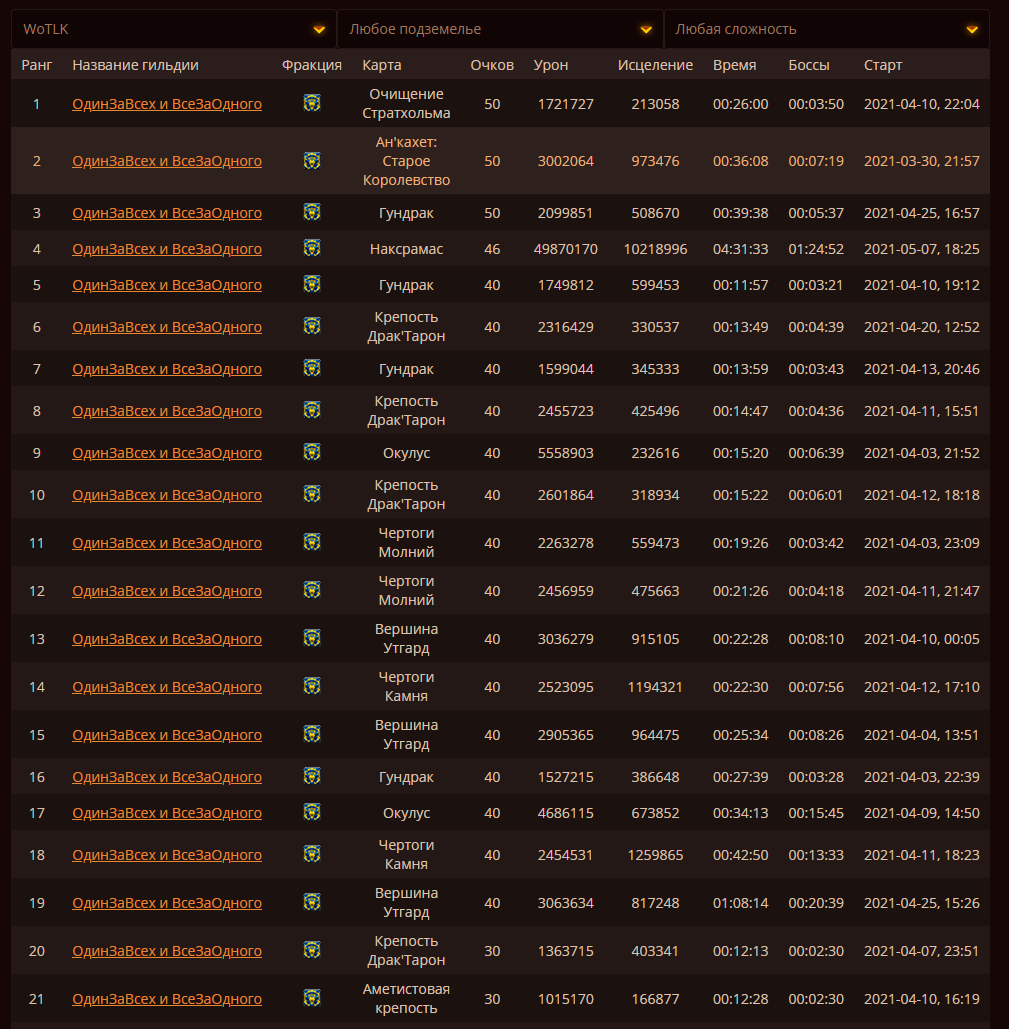Sort by the Время column header
The width and height of the screenshot is (1009, 1029).
tap(734, 65)
